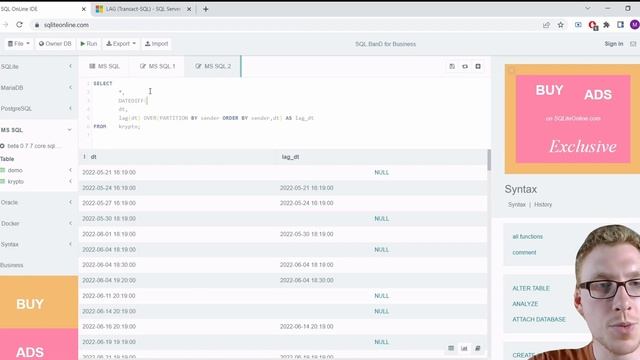Expand the PostgreSQL section
This screenshot has height=360, width=640.
pos(70,108)
